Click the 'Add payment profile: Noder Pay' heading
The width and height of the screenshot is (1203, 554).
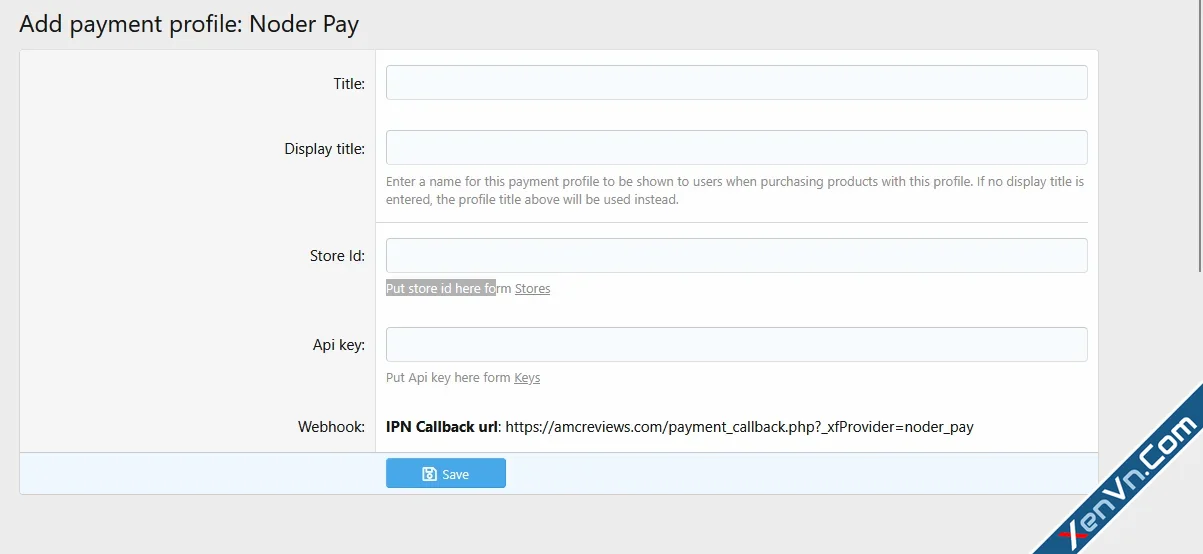point(189,24)
